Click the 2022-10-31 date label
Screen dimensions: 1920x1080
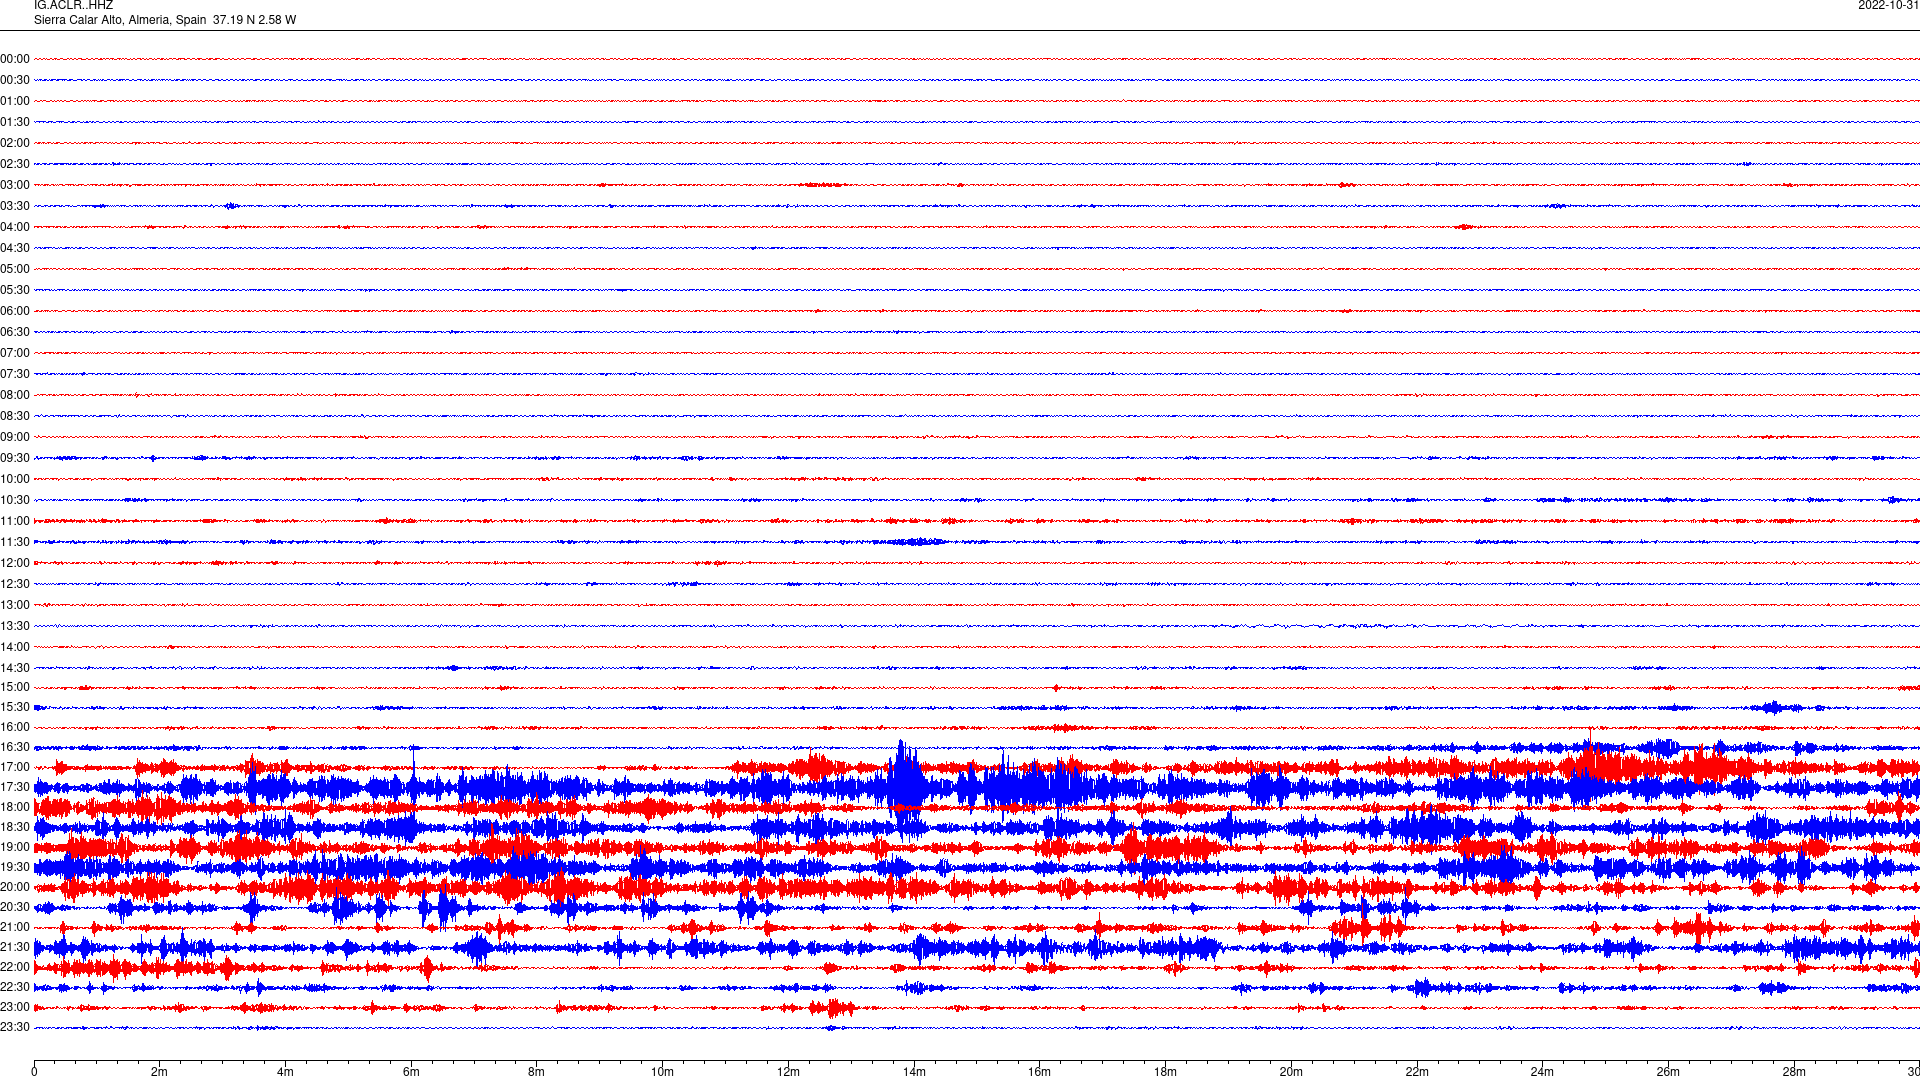[x=1888, y=6]
